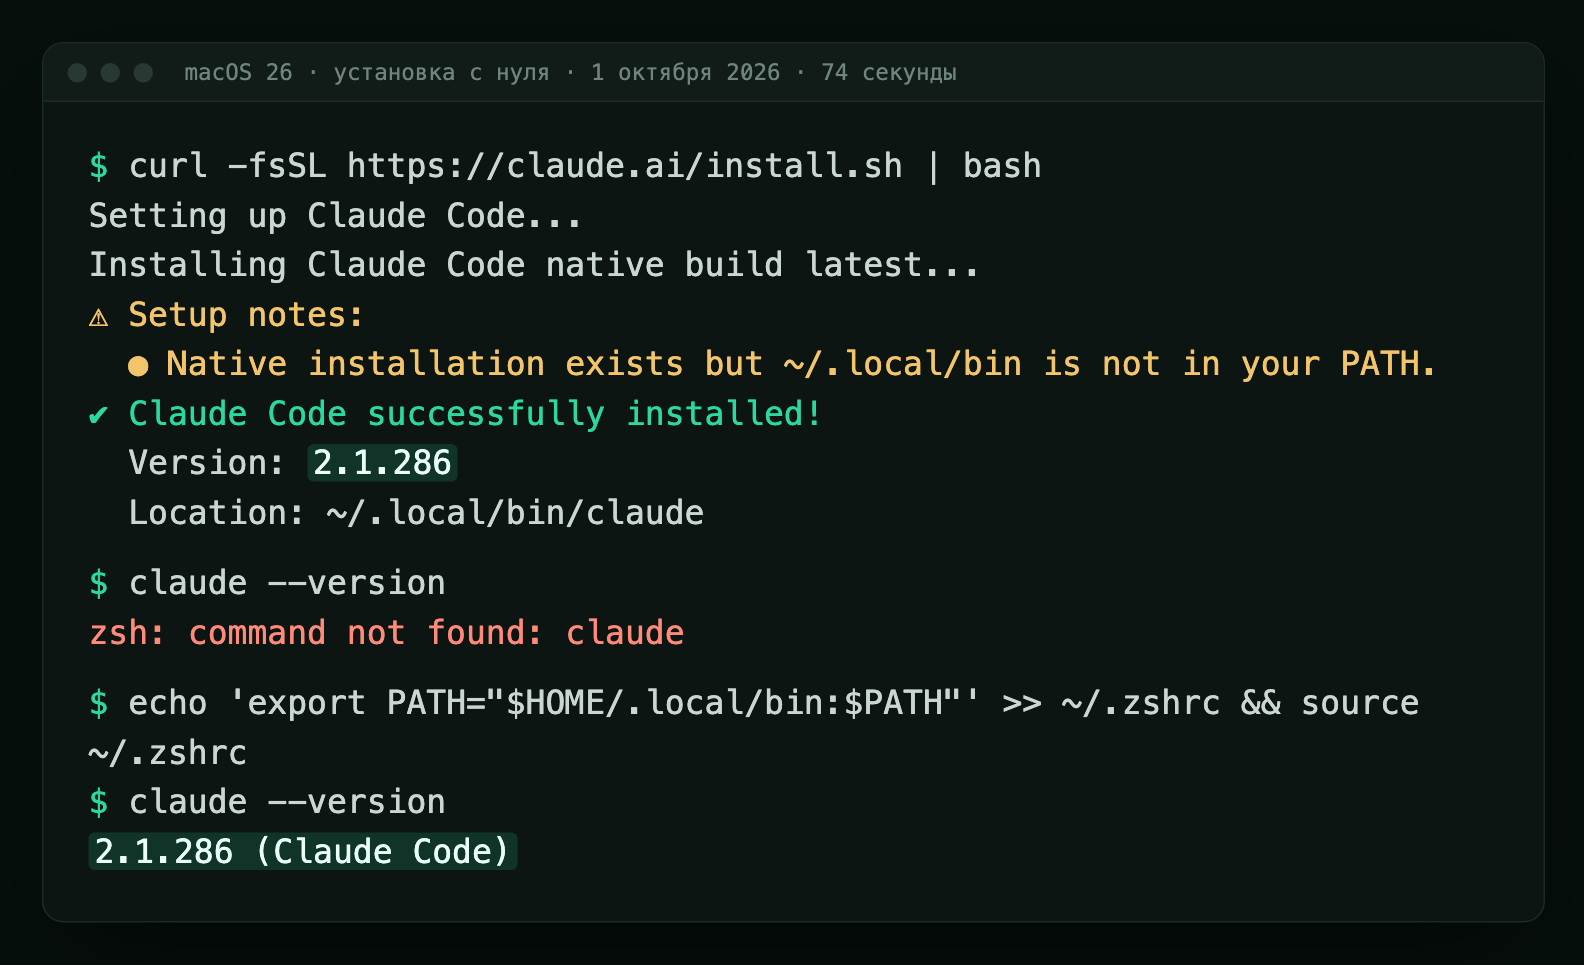Click the highlighted version number after "Version:"
1584x965 pixels.
point(382,463)
